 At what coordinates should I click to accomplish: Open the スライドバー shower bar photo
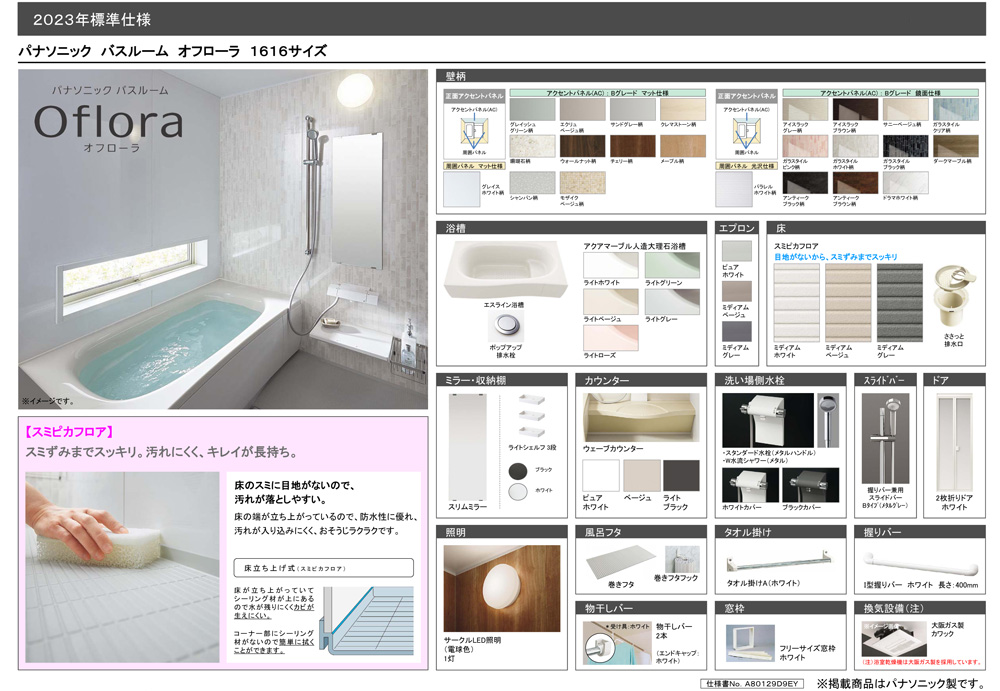click(x=885, y=438)
